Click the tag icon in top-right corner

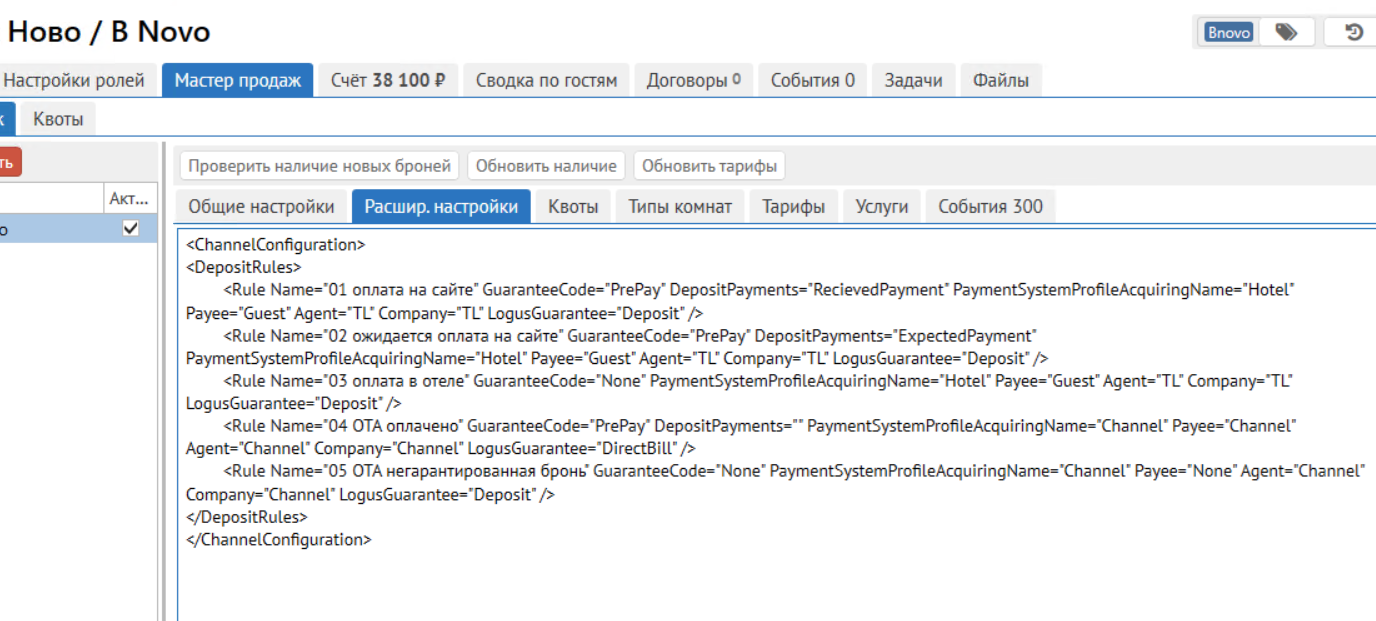1286,32
